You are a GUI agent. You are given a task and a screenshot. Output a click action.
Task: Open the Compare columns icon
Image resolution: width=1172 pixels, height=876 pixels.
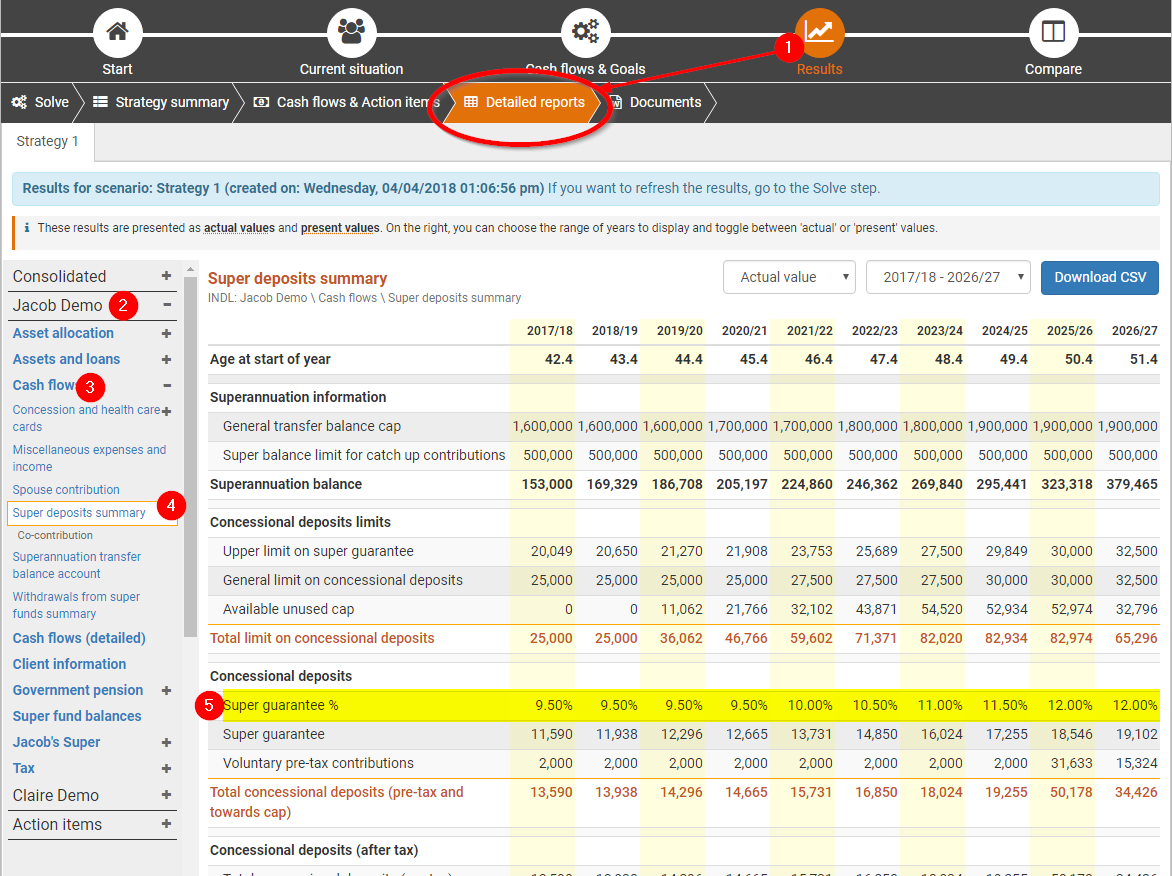point(1053,32)
